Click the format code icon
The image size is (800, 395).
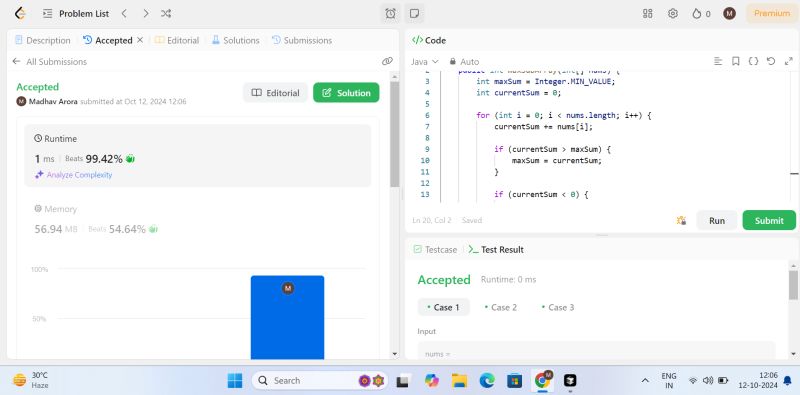pyautogui.click(x=718, y=61)
